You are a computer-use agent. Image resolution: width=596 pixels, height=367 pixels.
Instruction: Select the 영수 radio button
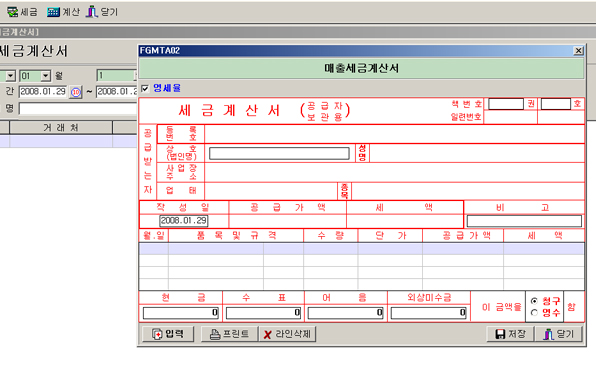[534, 313]
